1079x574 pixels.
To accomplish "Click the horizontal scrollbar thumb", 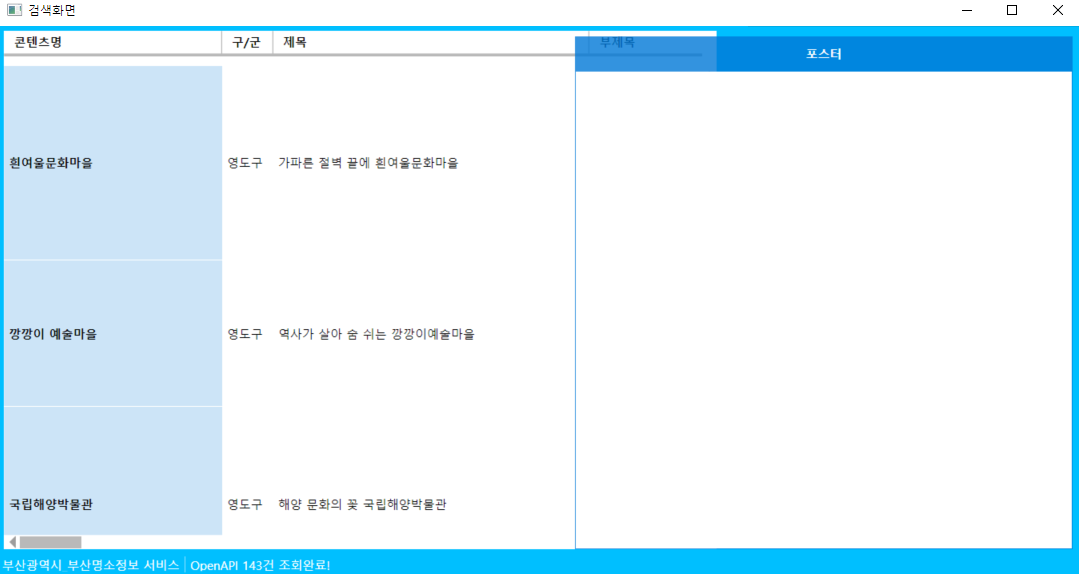I will (50, 542).
